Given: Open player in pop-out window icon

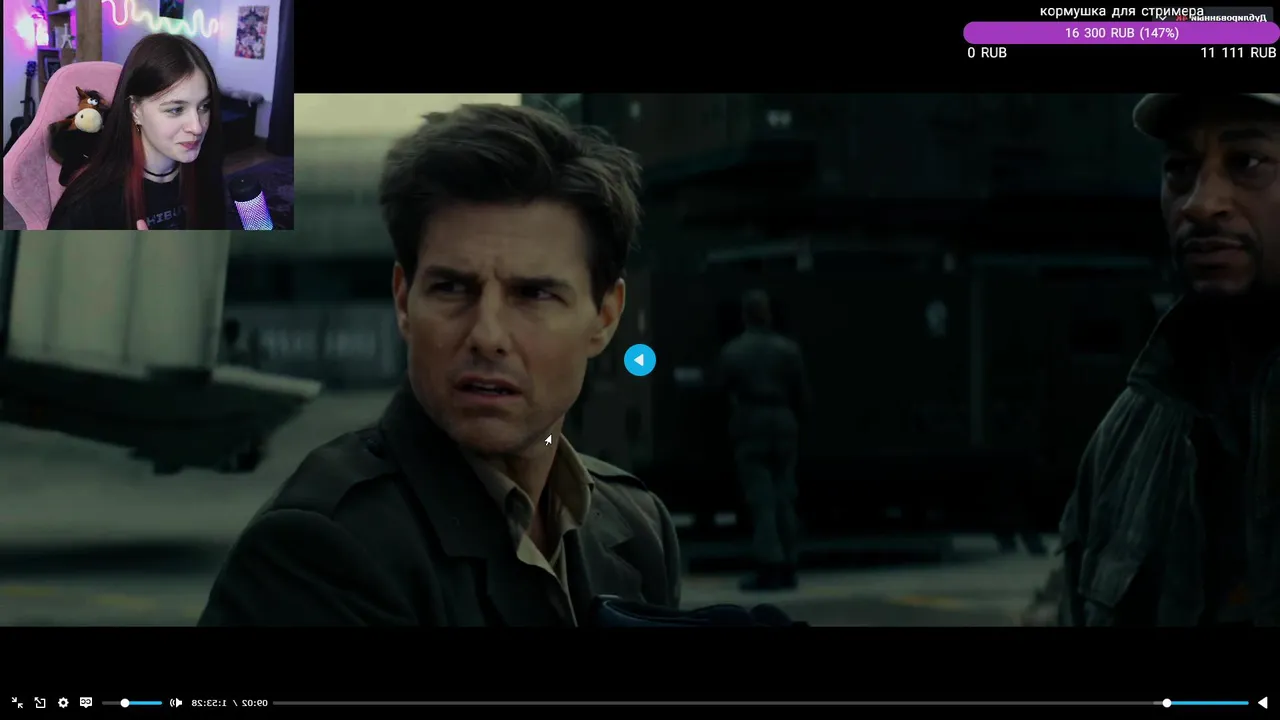Looking at the screenshot, I should tap(40, 703).
